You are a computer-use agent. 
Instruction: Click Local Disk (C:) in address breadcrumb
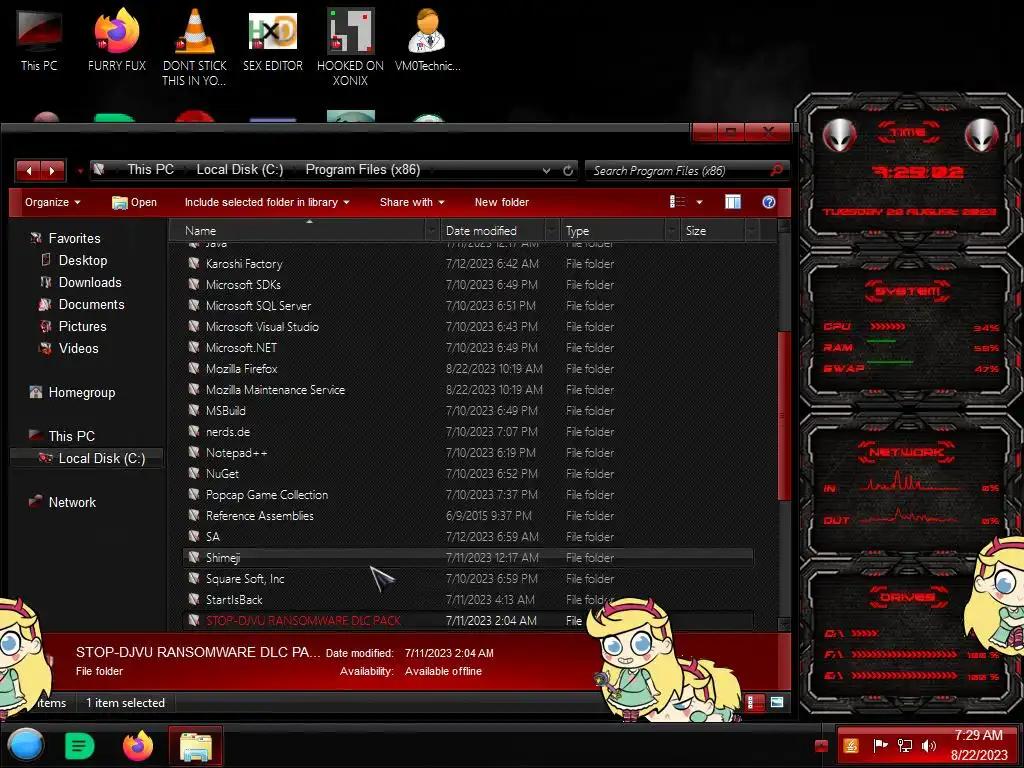[x=240, y=169]
